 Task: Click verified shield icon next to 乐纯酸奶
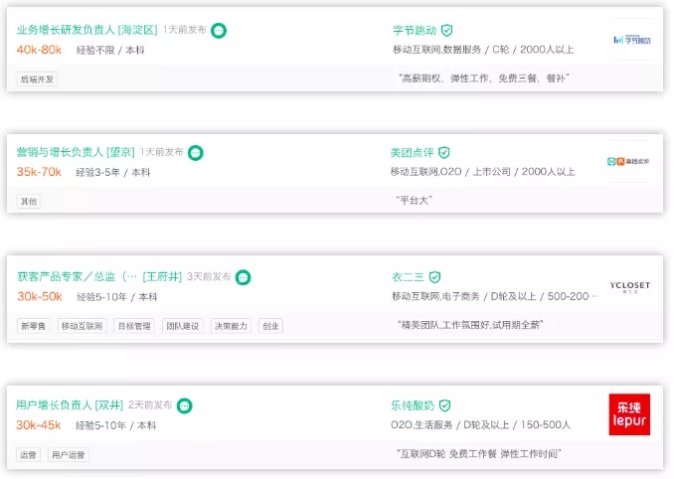(x=445, y=406)
